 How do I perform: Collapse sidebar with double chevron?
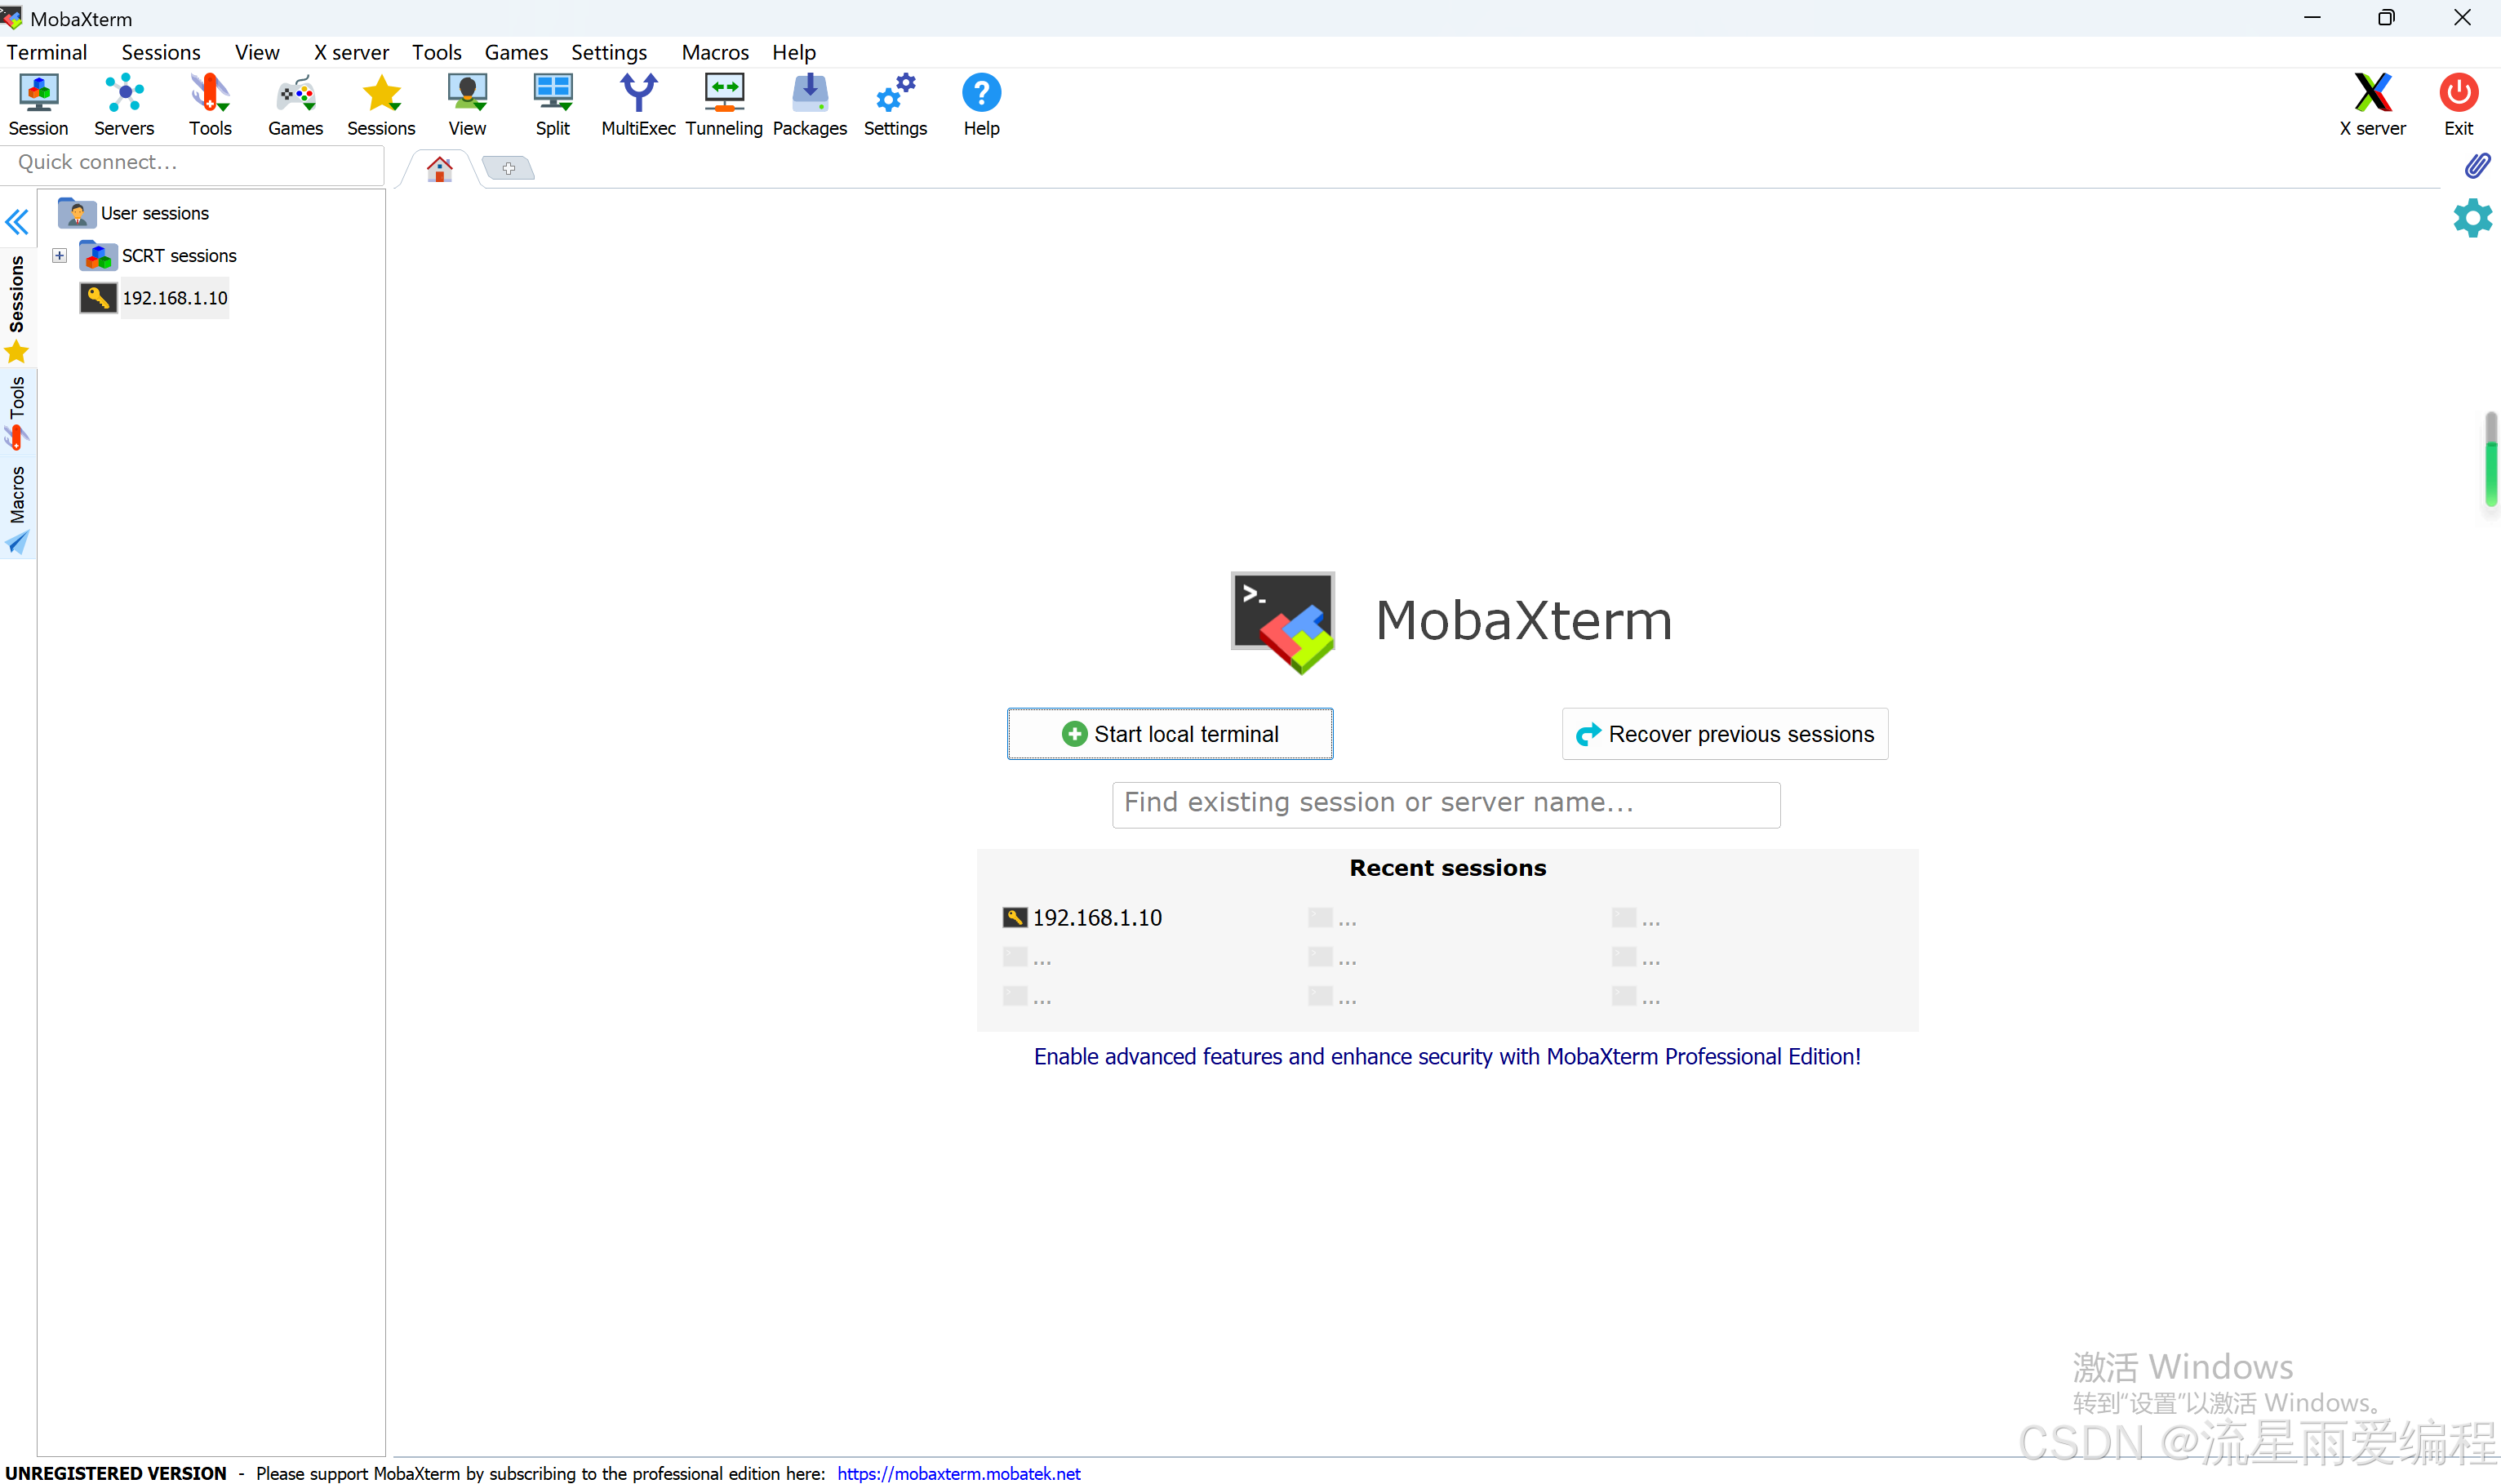17,222
